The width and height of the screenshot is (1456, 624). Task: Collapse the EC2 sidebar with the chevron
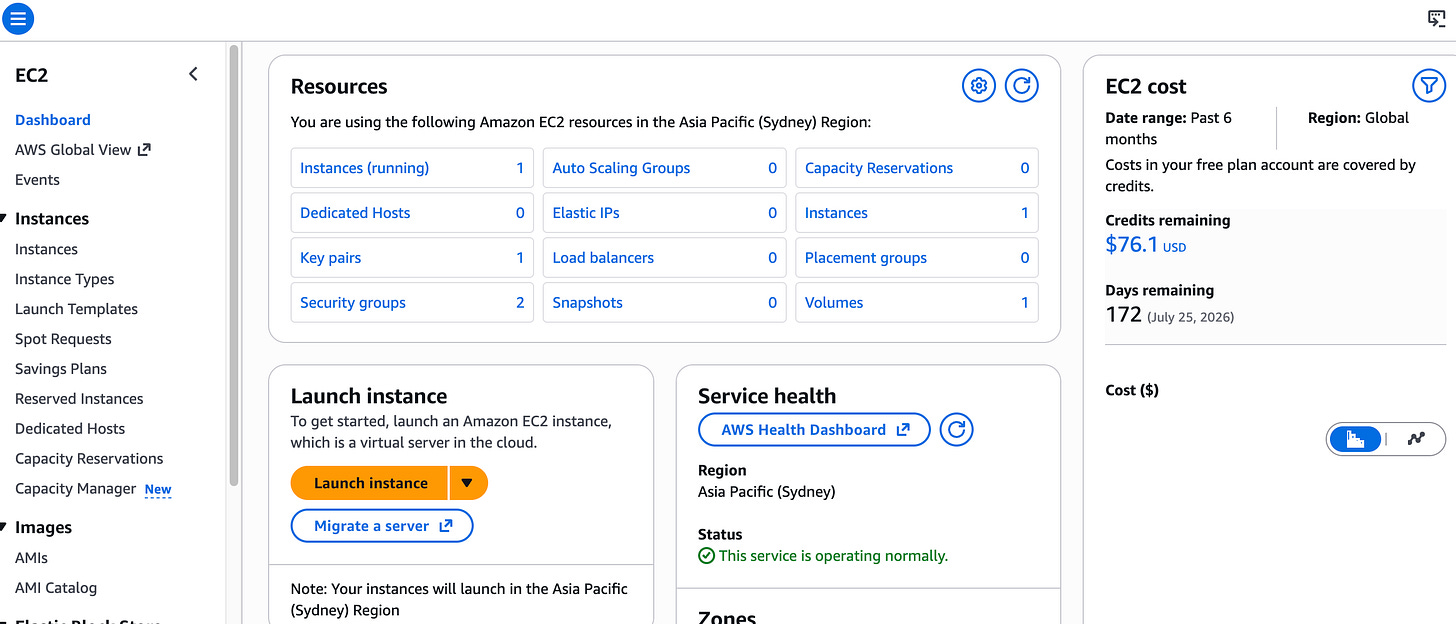point(193,73)
